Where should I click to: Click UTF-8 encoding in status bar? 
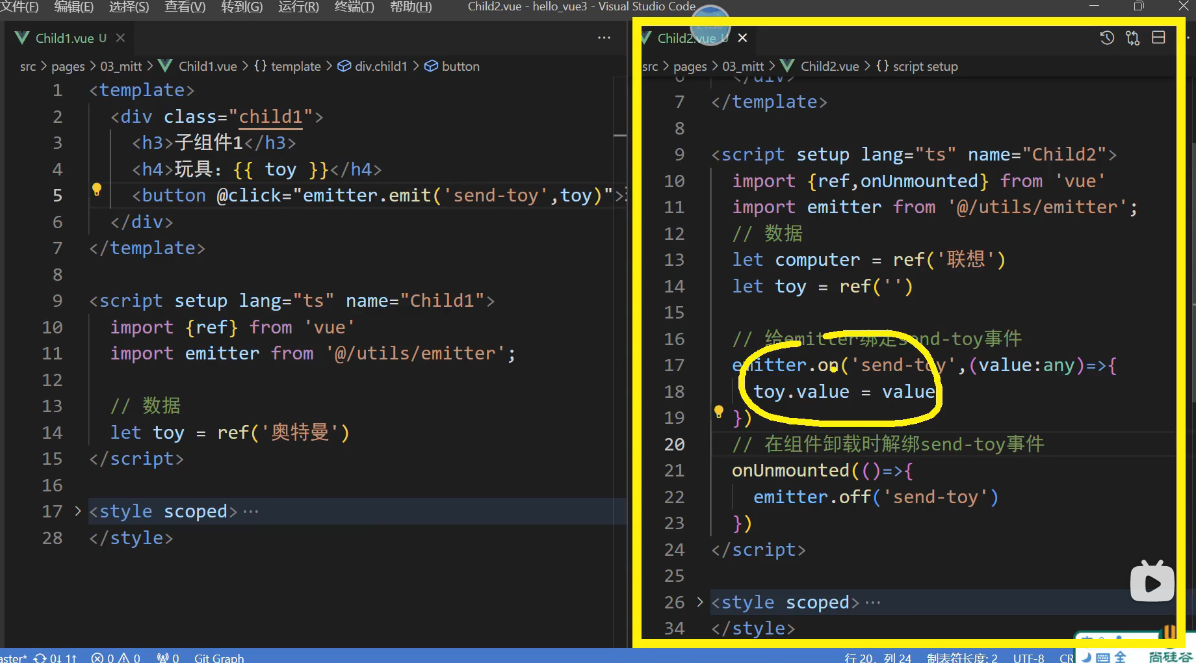tap(1028, 657)
